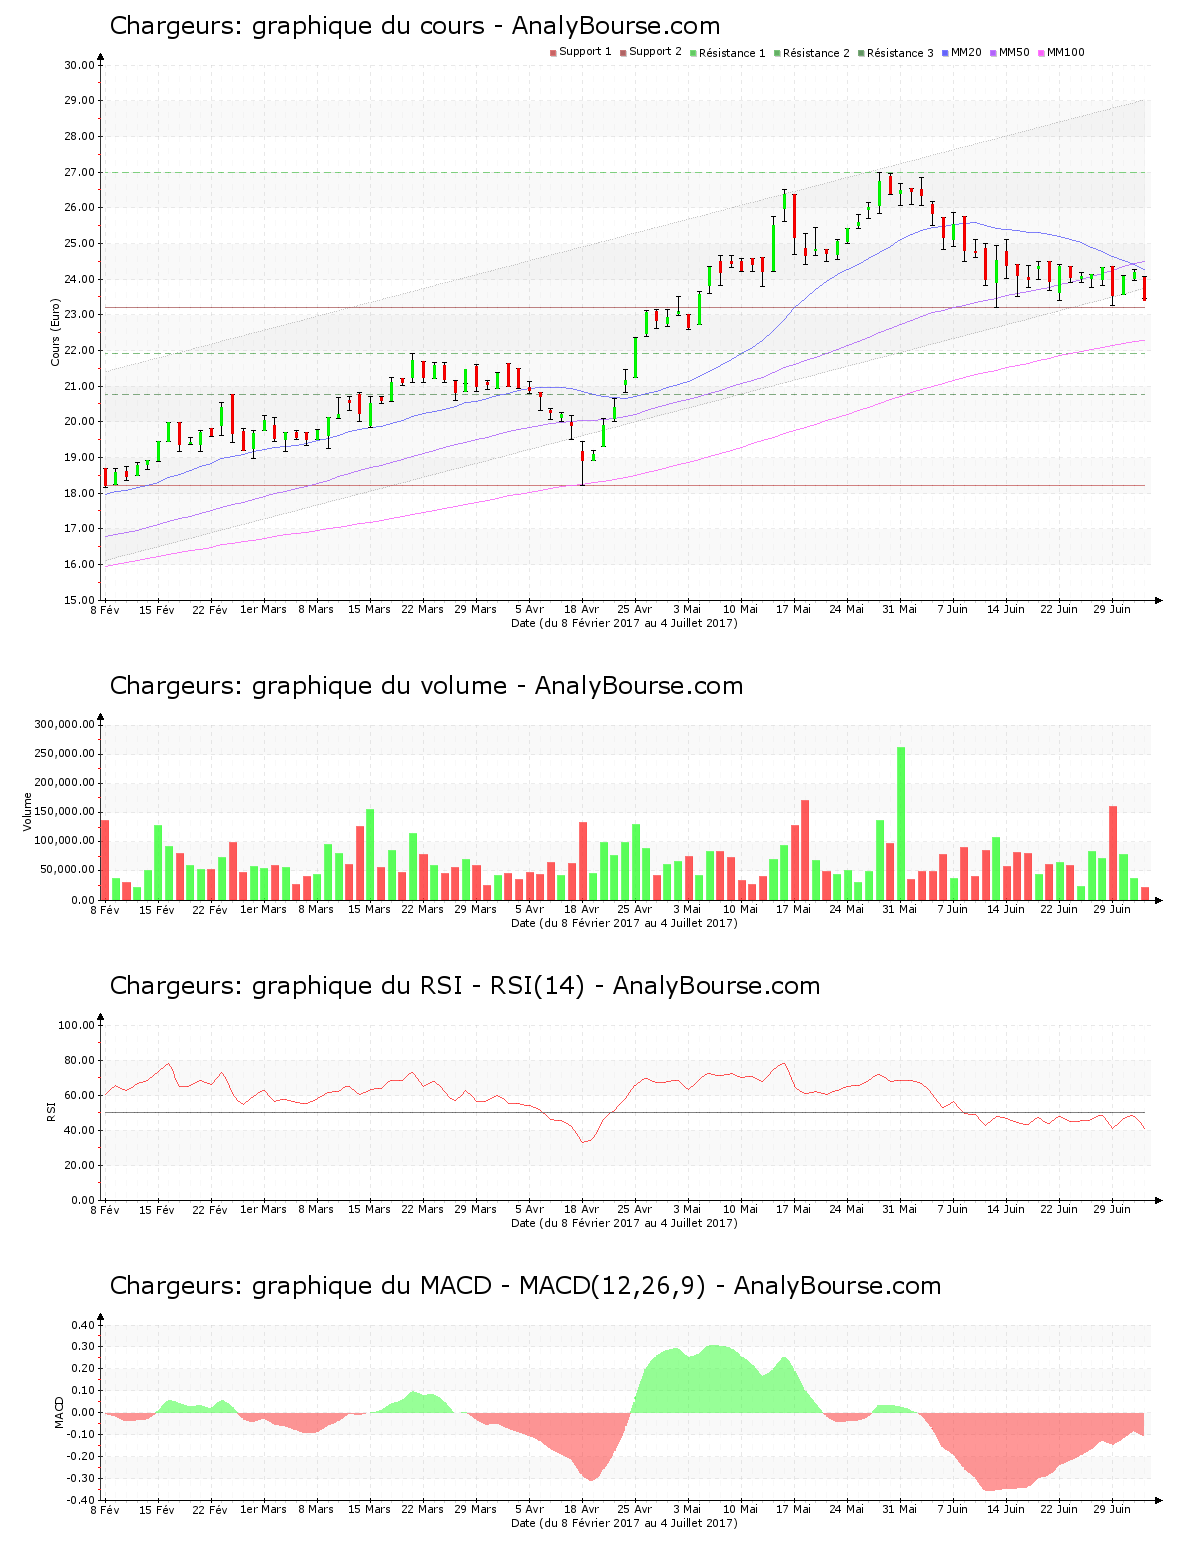Image resolution: width=1200 pixels, height=1550 pixels.
Task: Click the '250,000.00' value on the volume axis
Action: pyautogui.click(x=65, y=754)
